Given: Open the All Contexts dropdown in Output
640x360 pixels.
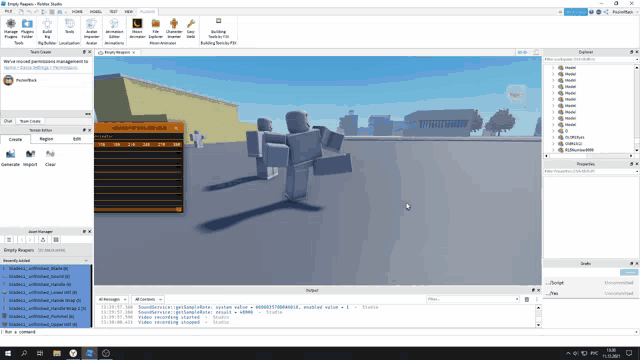Looking at the screenshot, I should (x=148, y=299).
